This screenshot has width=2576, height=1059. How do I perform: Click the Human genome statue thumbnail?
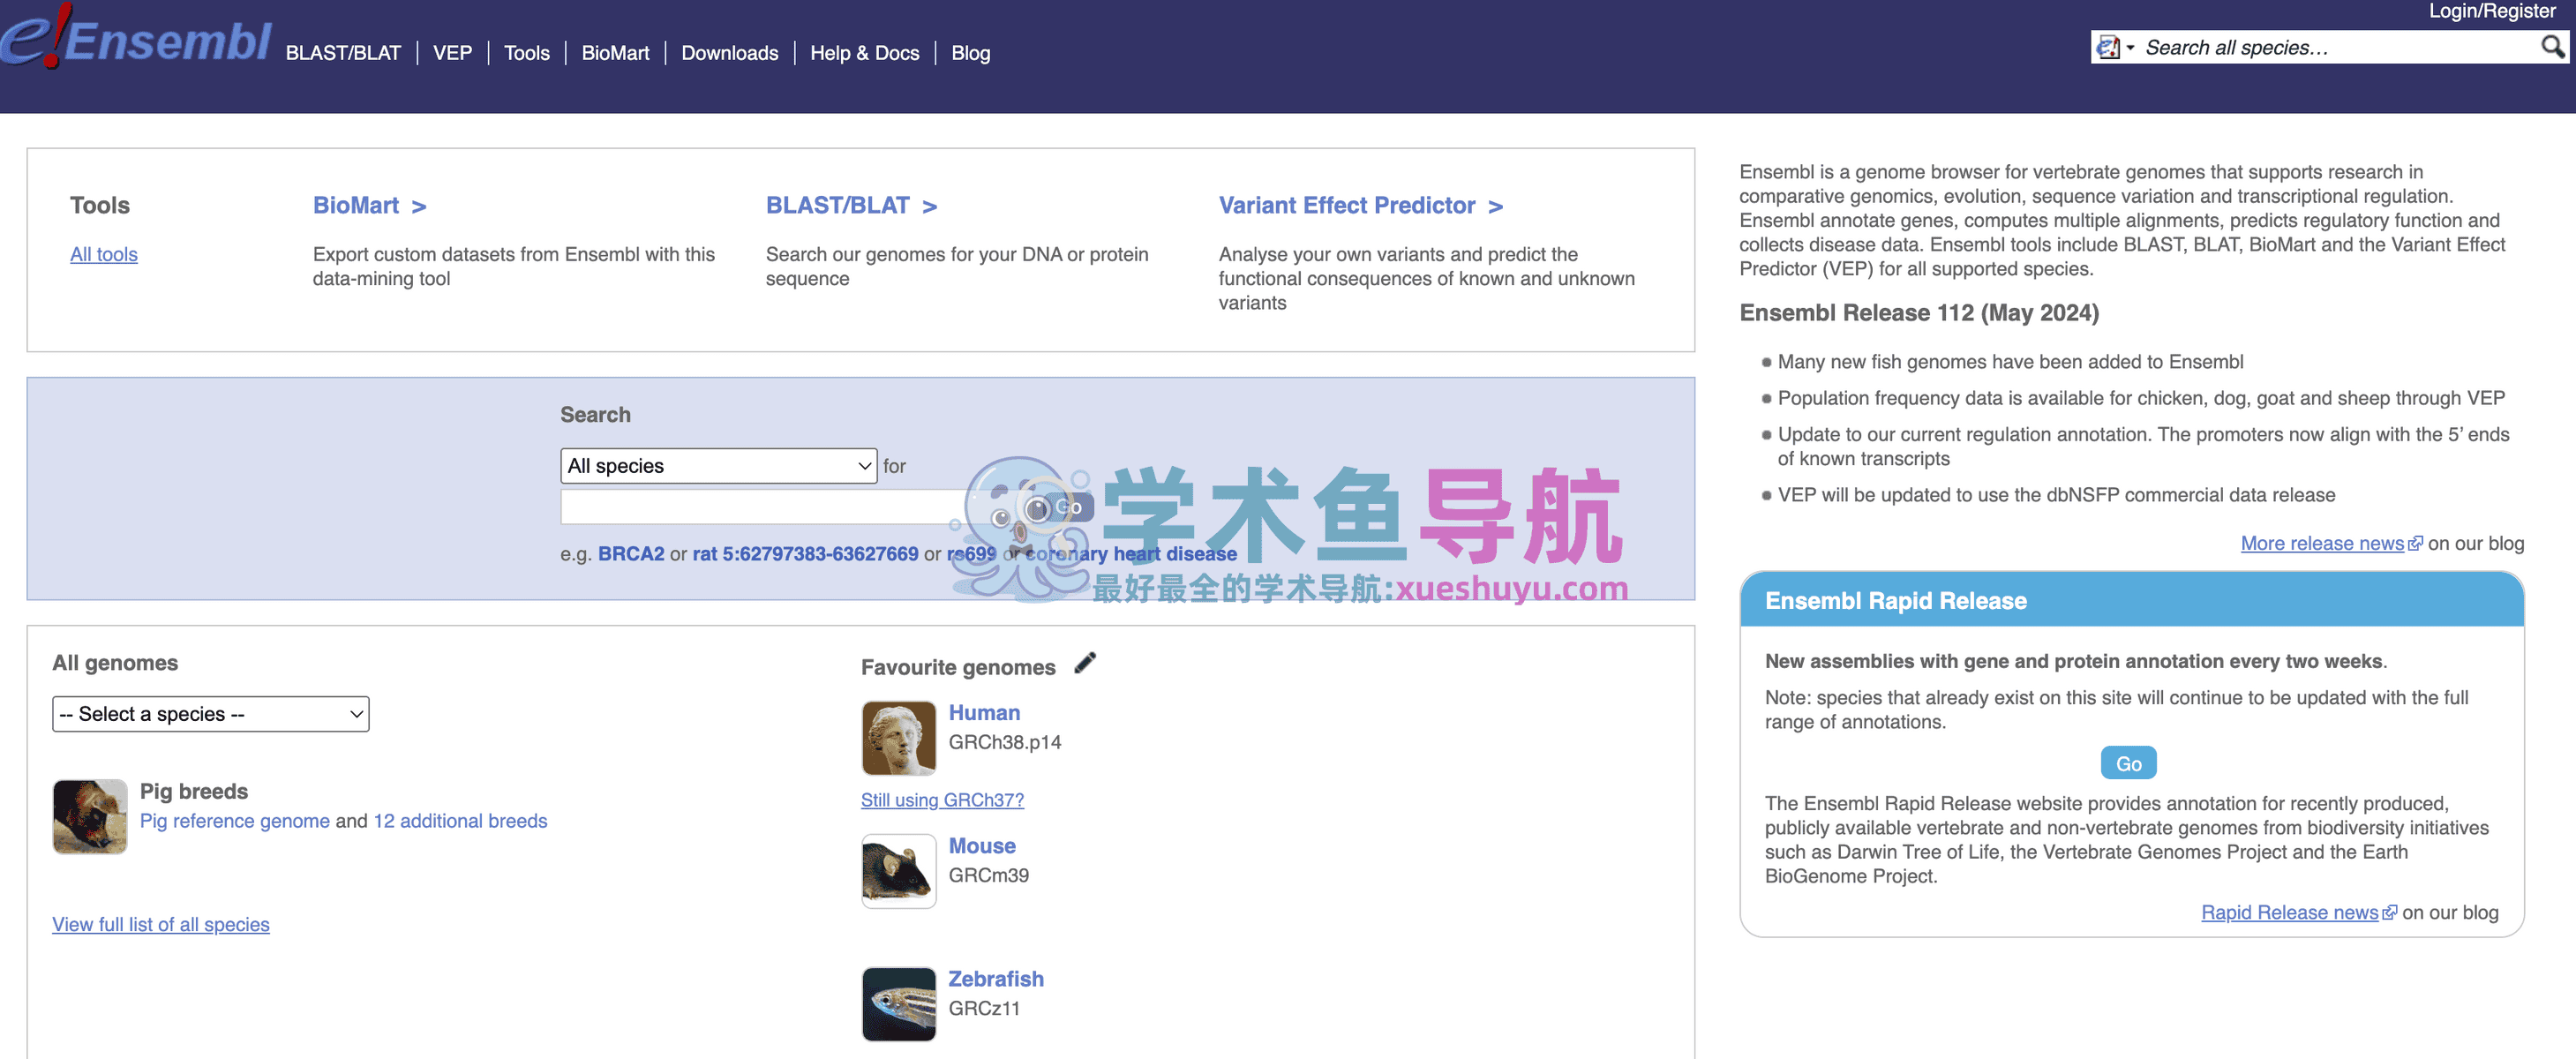coord(898,738)
